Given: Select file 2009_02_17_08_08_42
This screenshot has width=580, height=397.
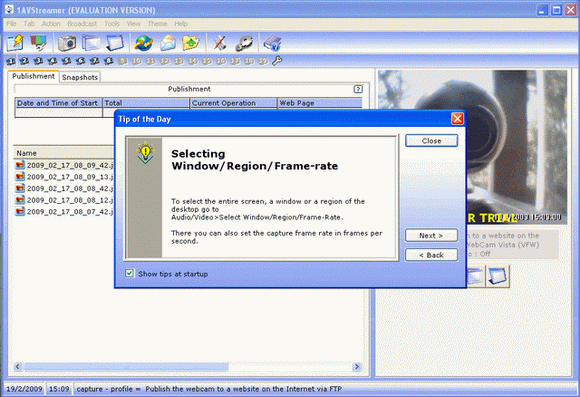Looking at the screenshot, I should point(64,188).
